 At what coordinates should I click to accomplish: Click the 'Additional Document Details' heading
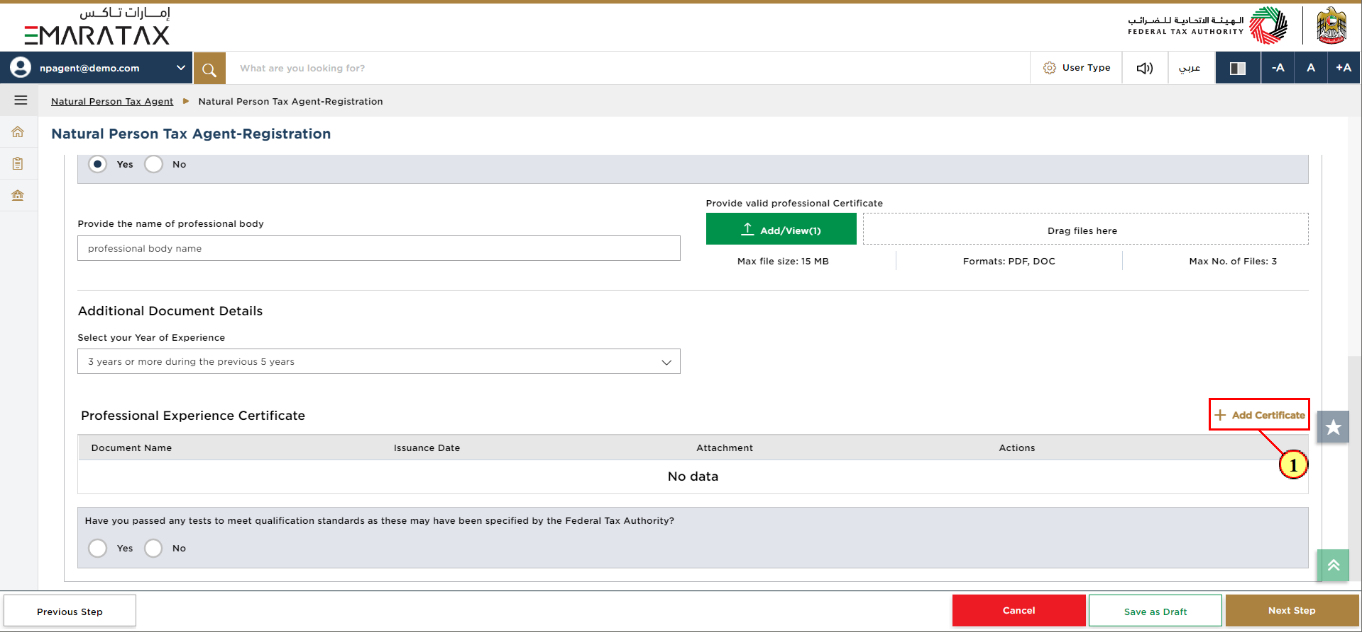[170, 311]
